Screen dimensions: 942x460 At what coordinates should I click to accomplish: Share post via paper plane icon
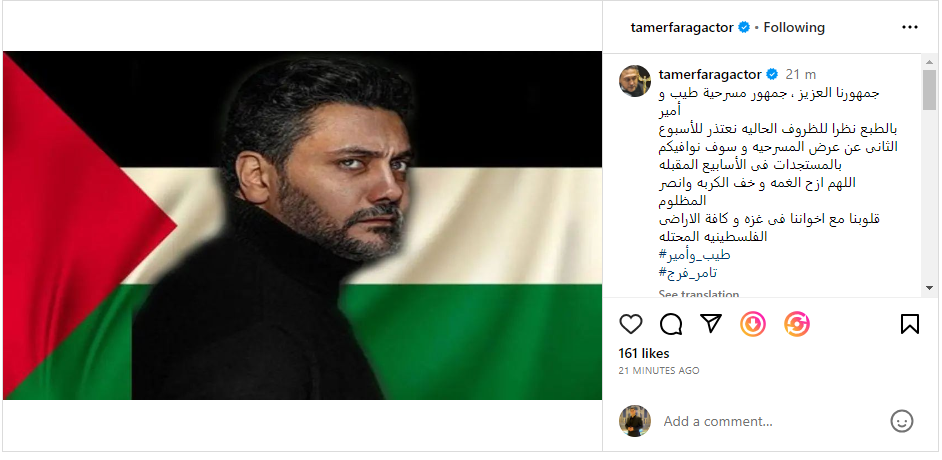pyautogui.click(x=711, y=324)
